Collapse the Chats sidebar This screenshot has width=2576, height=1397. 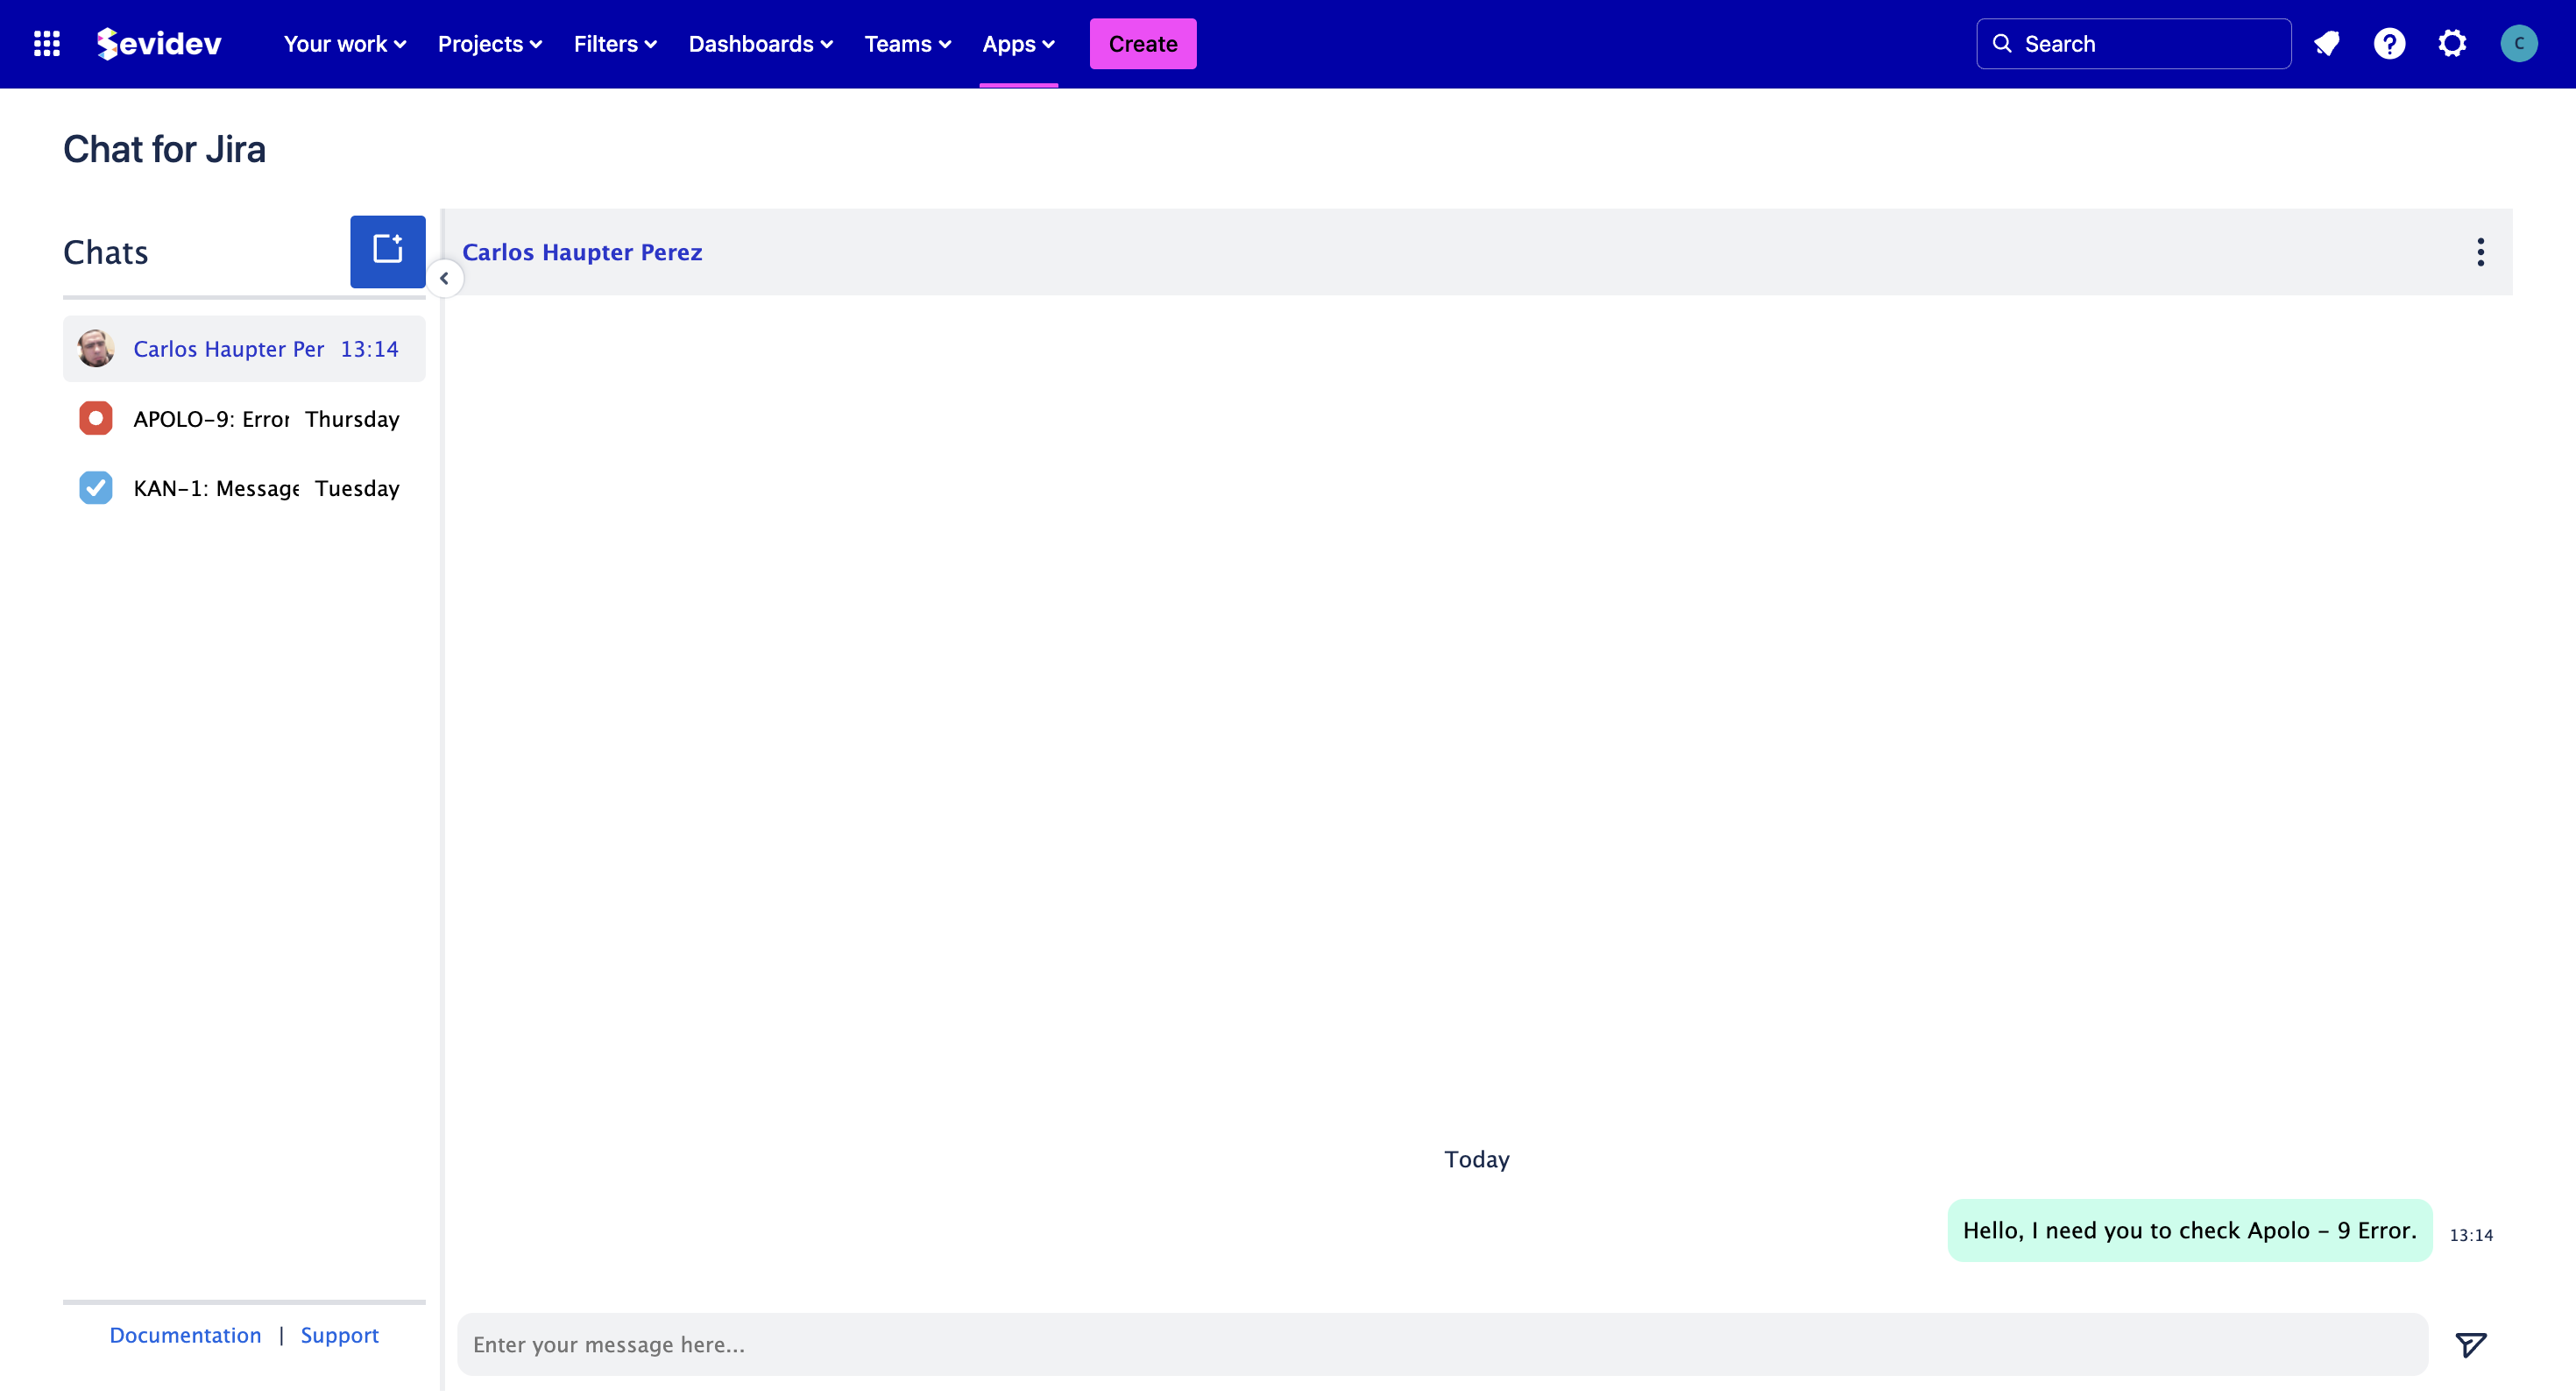point(444,279)
